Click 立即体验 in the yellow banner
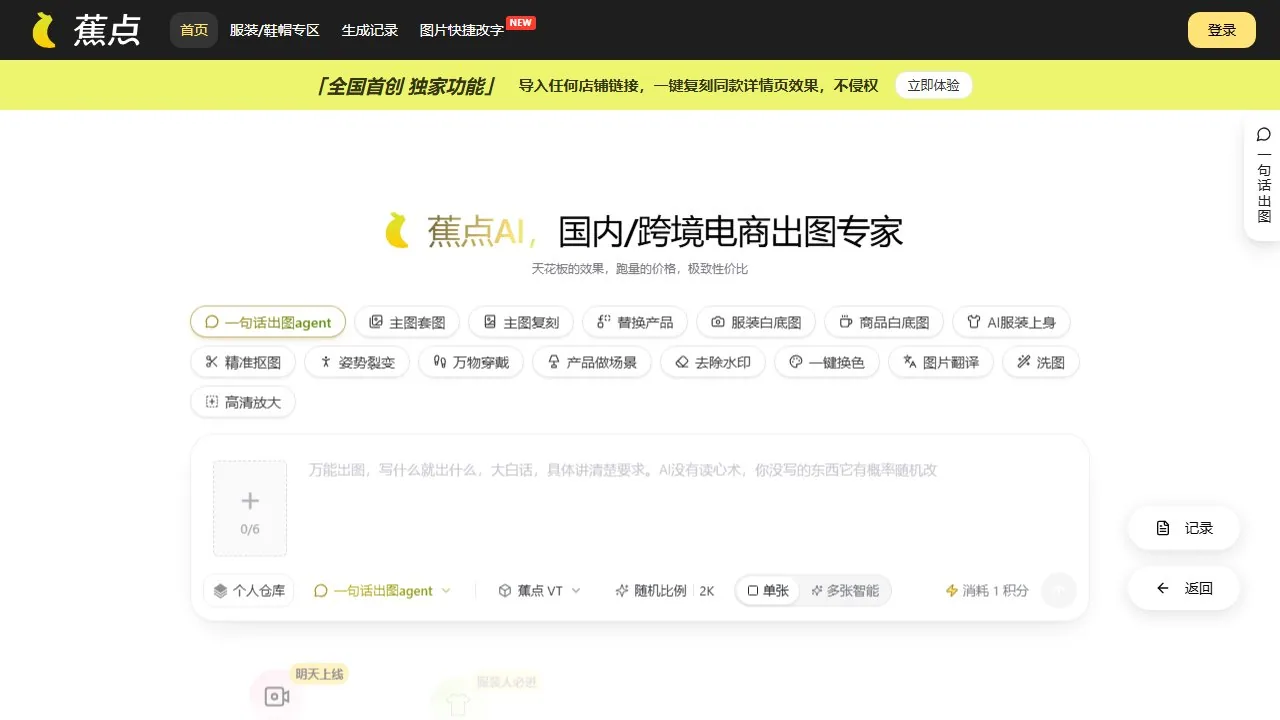 click(933, 86)
